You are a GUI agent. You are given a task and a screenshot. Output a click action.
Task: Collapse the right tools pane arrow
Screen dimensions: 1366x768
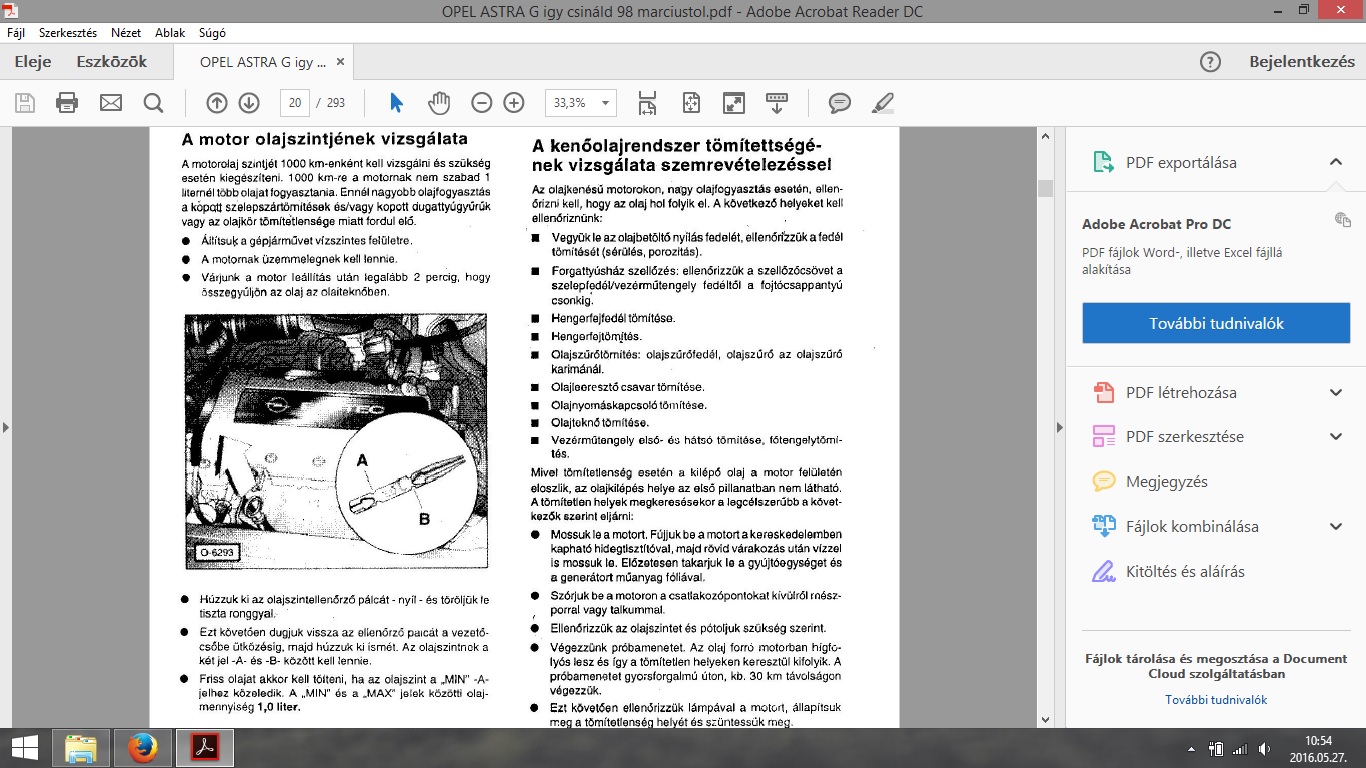click(1060, 427)
